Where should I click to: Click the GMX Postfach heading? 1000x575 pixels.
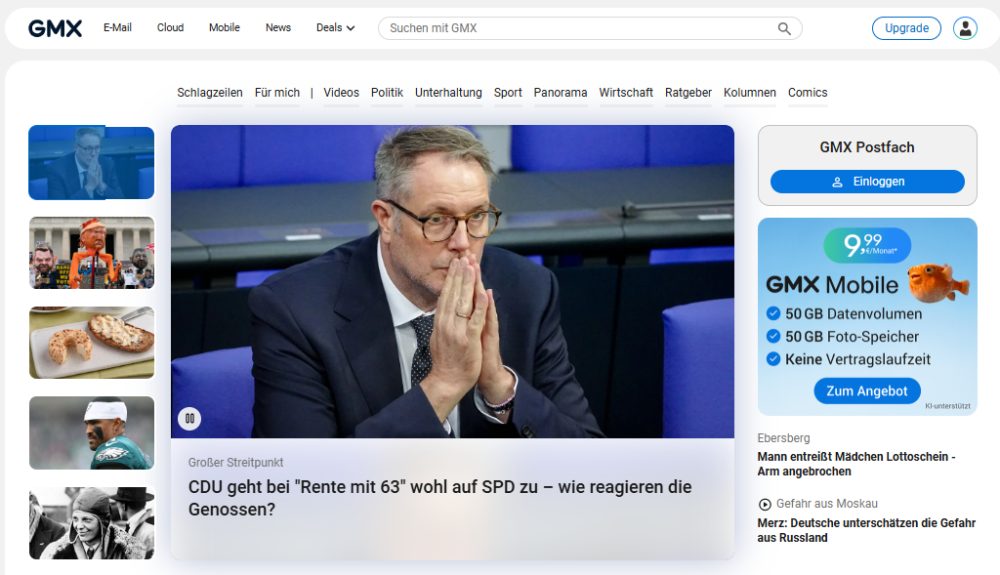867,147
